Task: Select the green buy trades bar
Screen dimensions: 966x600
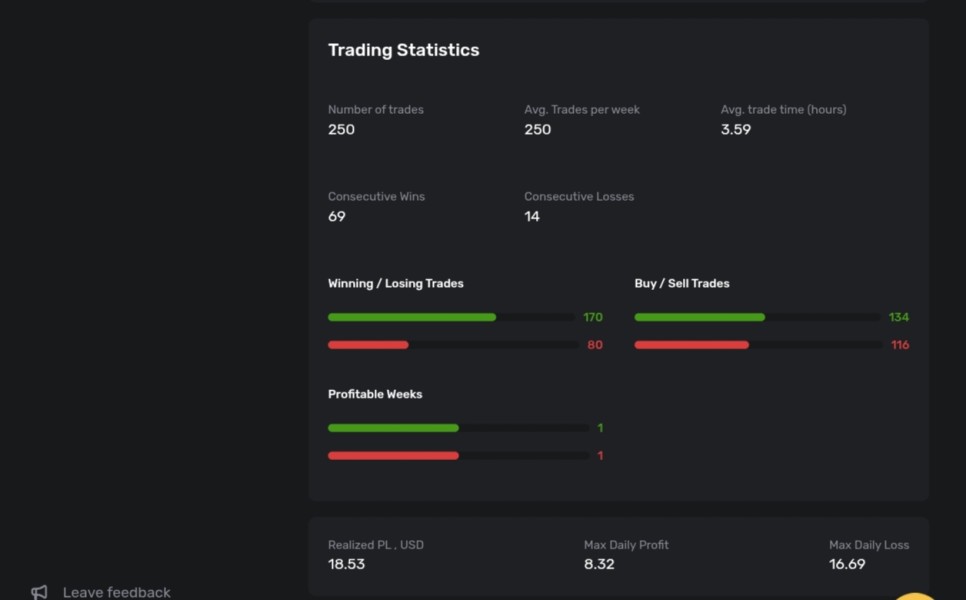Action: [699, 317]
